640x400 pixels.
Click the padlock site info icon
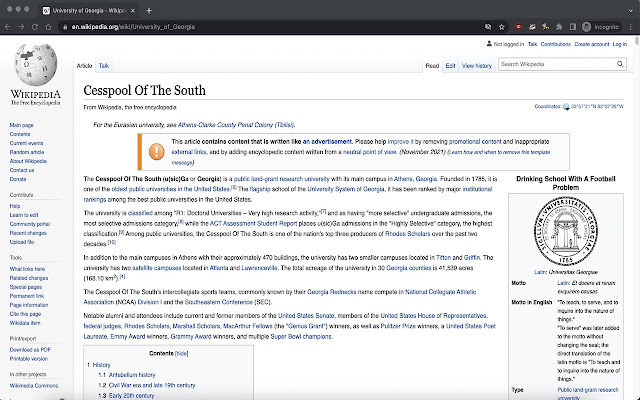click(64, 27)
